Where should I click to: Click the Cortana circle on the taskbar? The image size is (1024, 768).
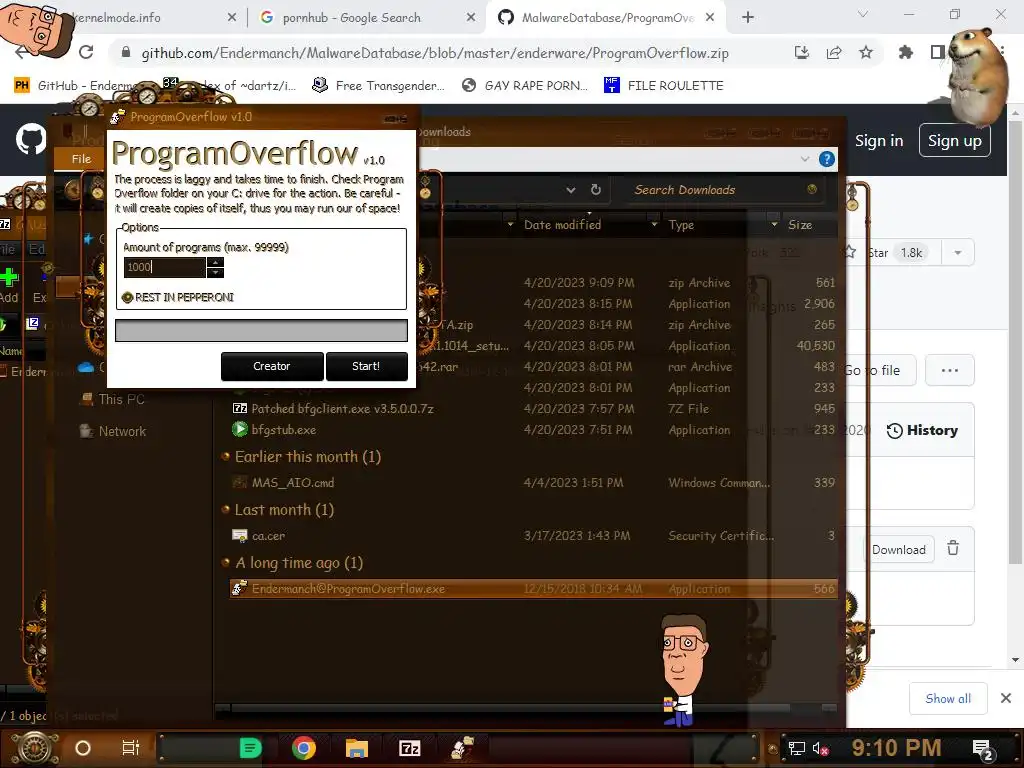click(x=83, y=748)
